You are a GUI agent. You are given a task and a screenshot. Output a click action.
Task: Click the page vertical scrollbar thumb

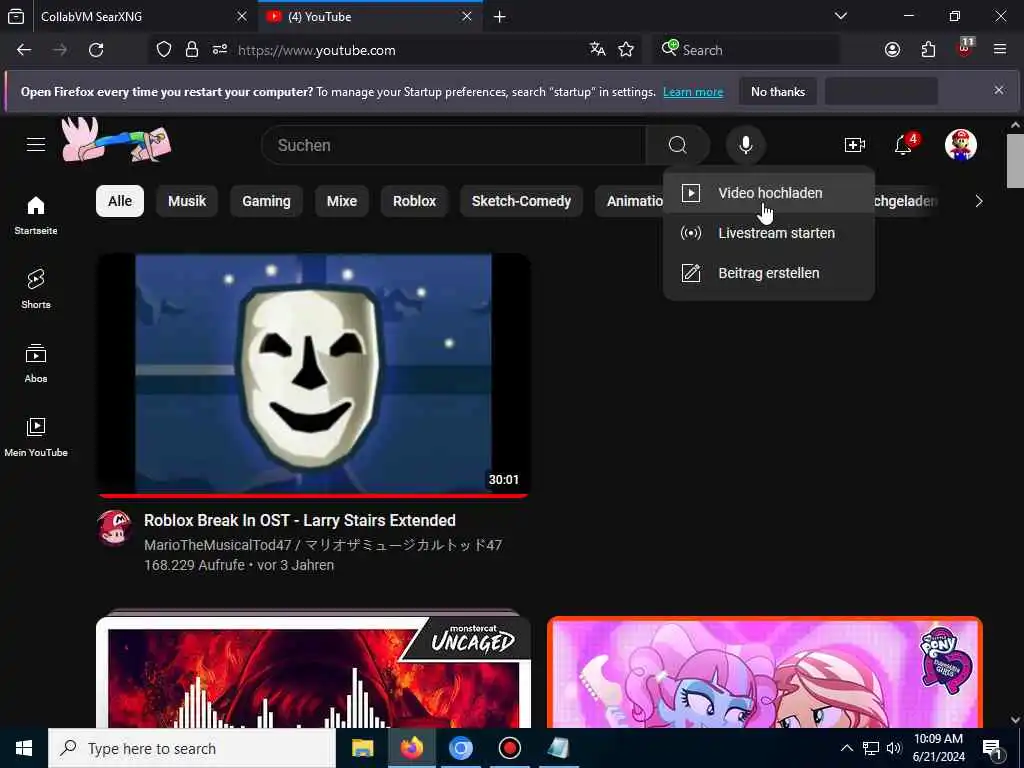click(x=1015, y=160)
